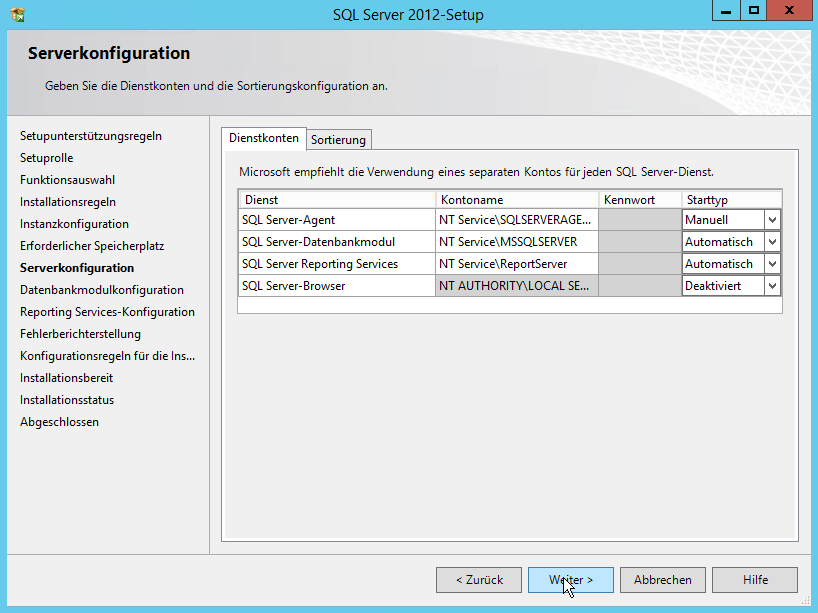818x613 pixels.
Task: Select the NT Service\ReportServer account field
Action: click(x=516, y=264)
